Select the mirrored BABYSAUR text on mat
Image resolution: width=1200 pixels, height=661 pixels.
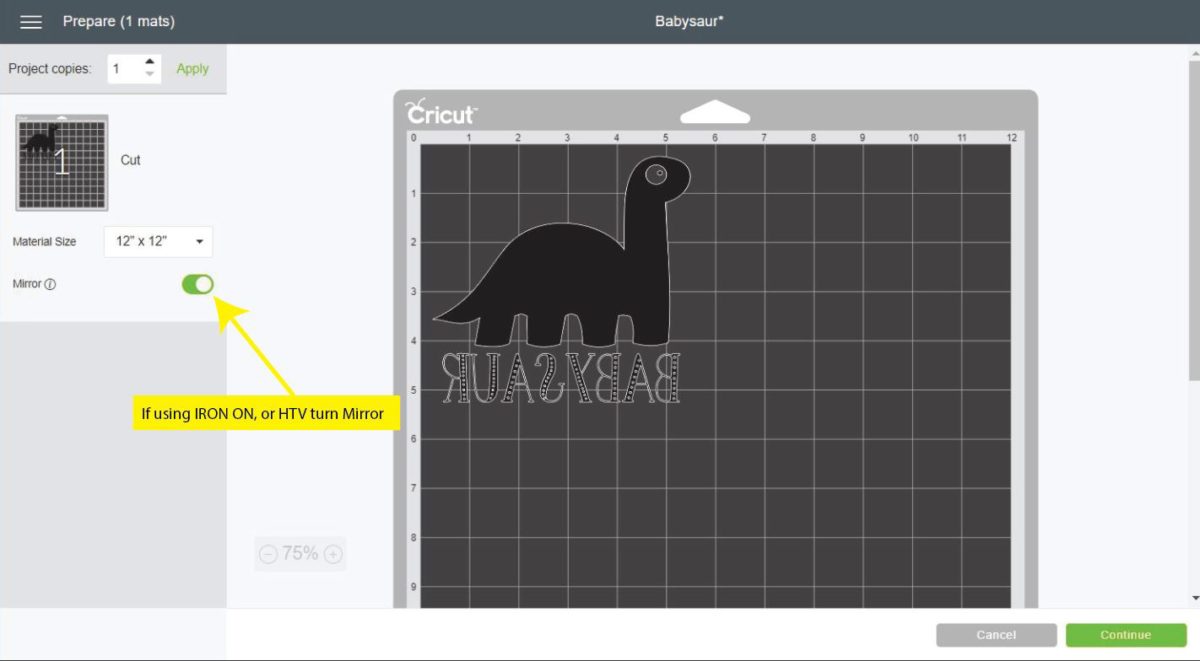pyautogui.click(x=561, y=378)
